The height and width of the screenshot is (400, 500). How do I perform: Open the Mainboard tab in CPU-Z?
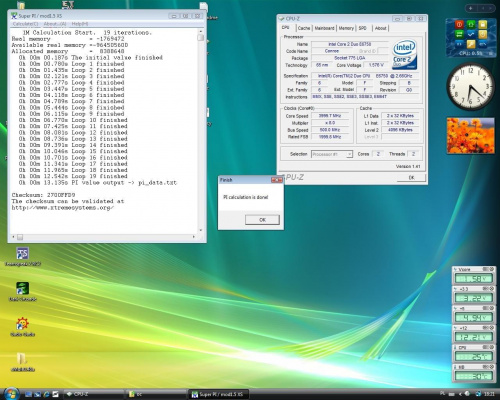pyautogui.click(x=324, y=28)
